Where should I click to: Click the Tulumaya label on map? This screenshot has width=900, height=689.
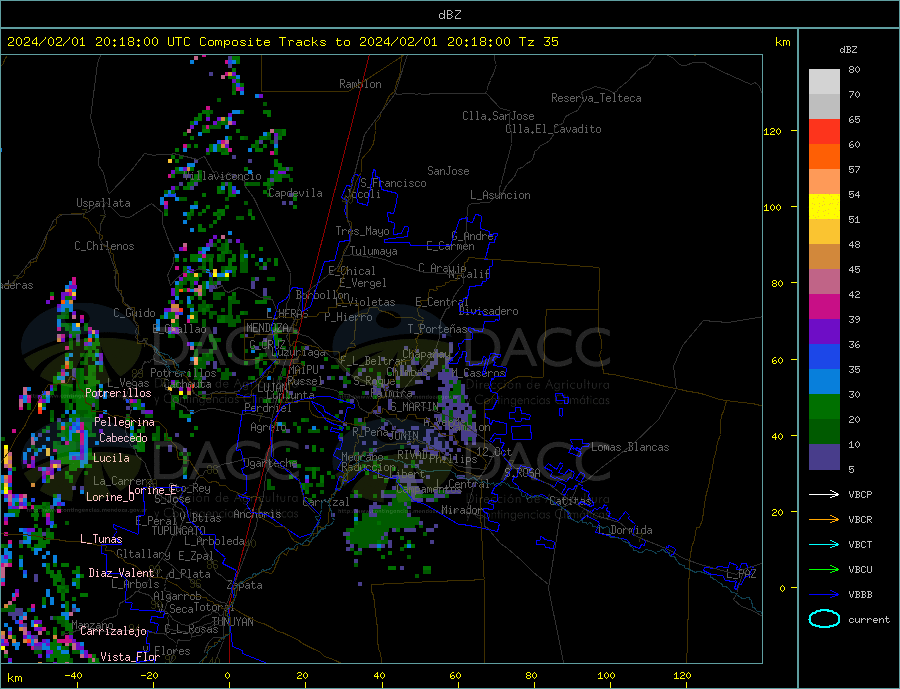374,251
